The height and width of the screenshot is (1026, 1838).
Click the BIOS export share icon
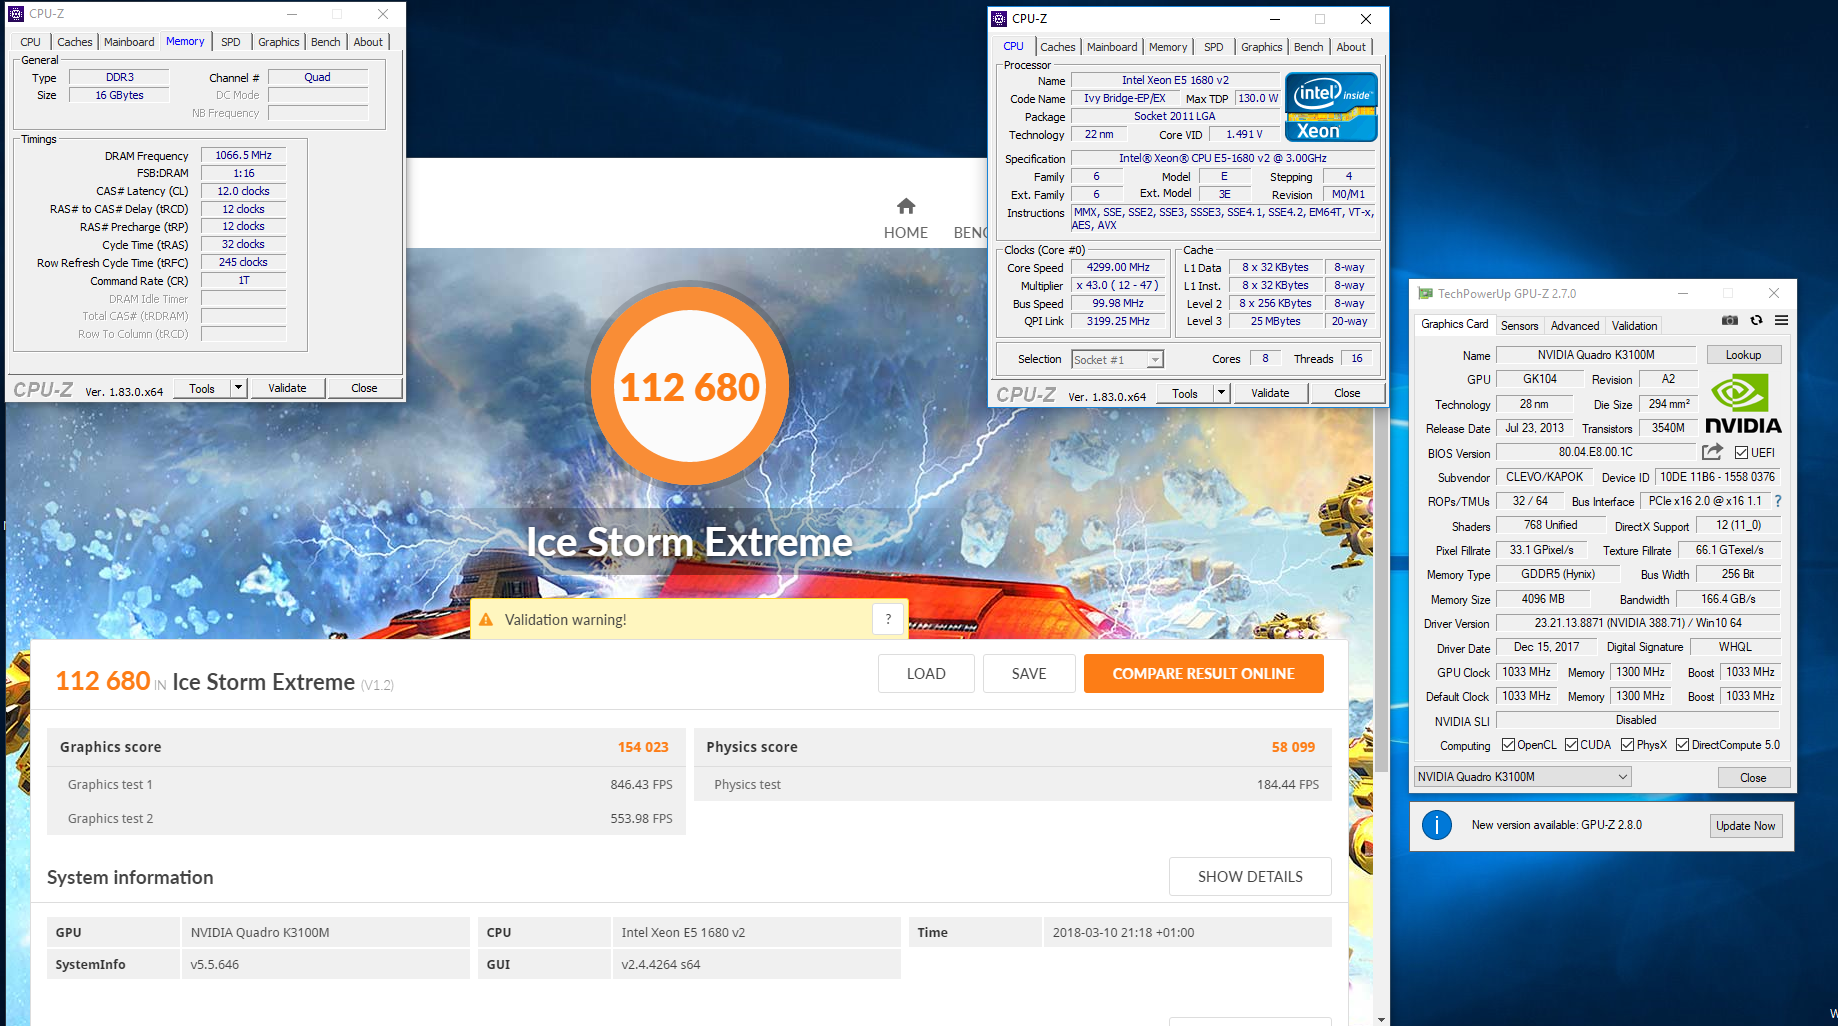(x=1713, y=452)
